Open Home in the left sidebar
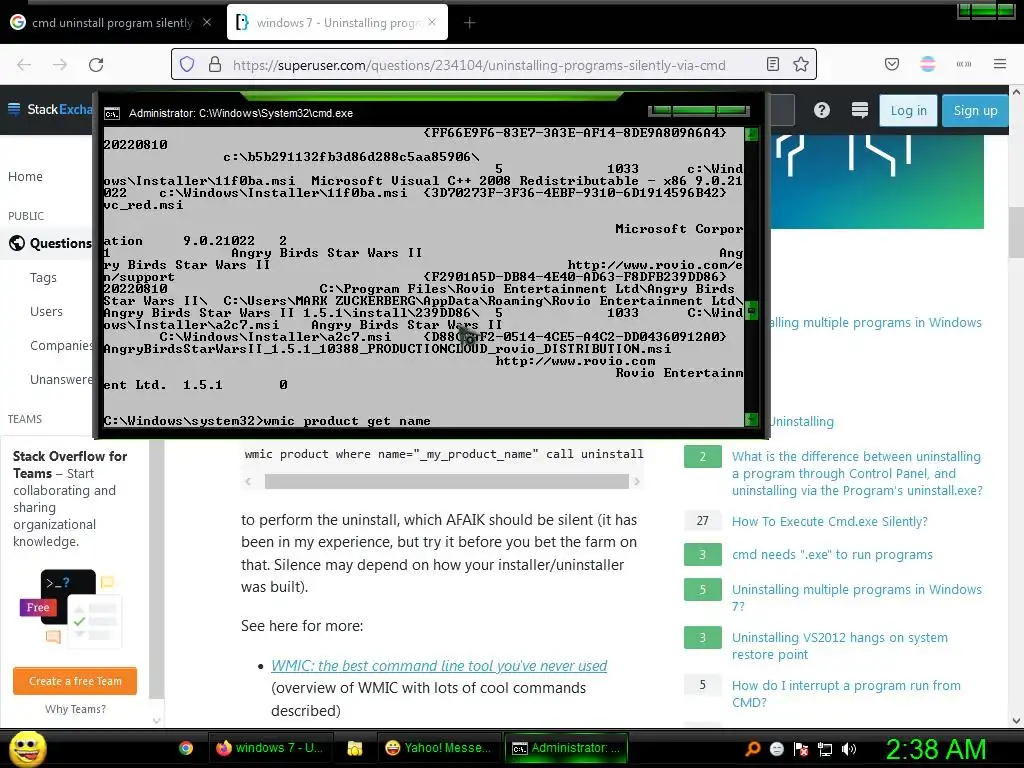 [25, 176]
